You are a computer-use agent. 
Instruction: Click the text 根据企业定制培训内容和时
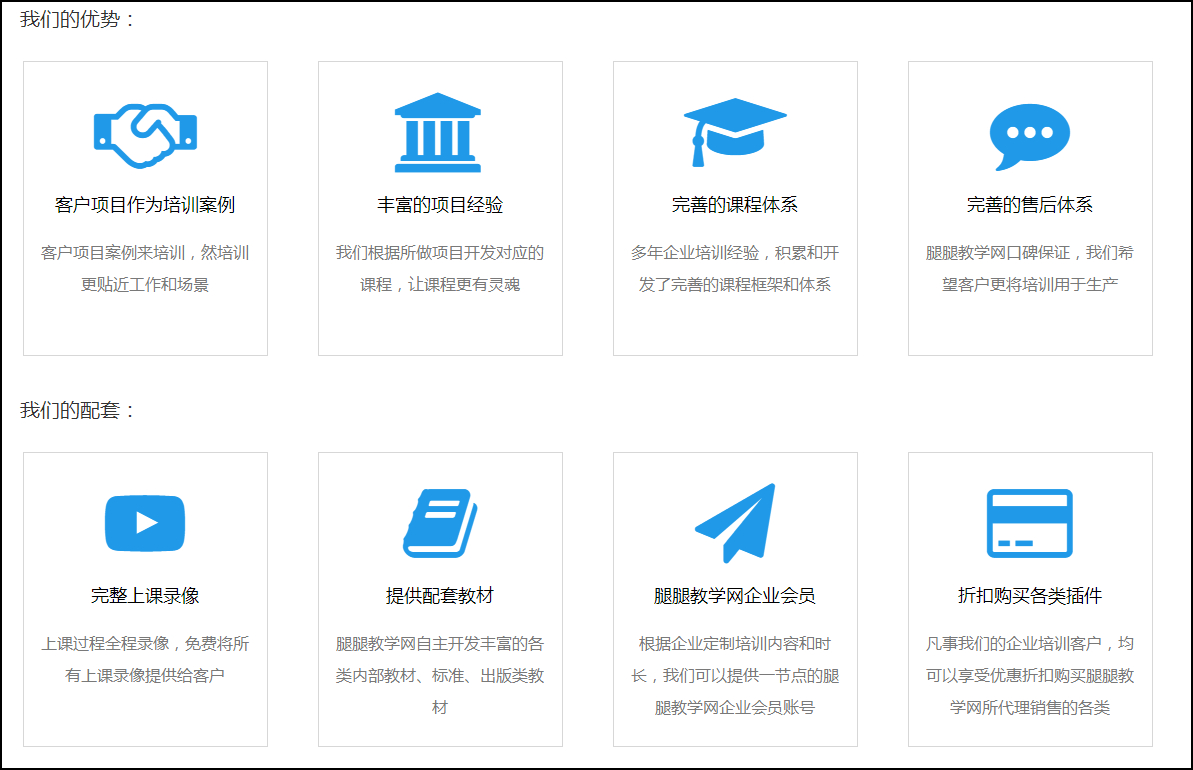735,644
